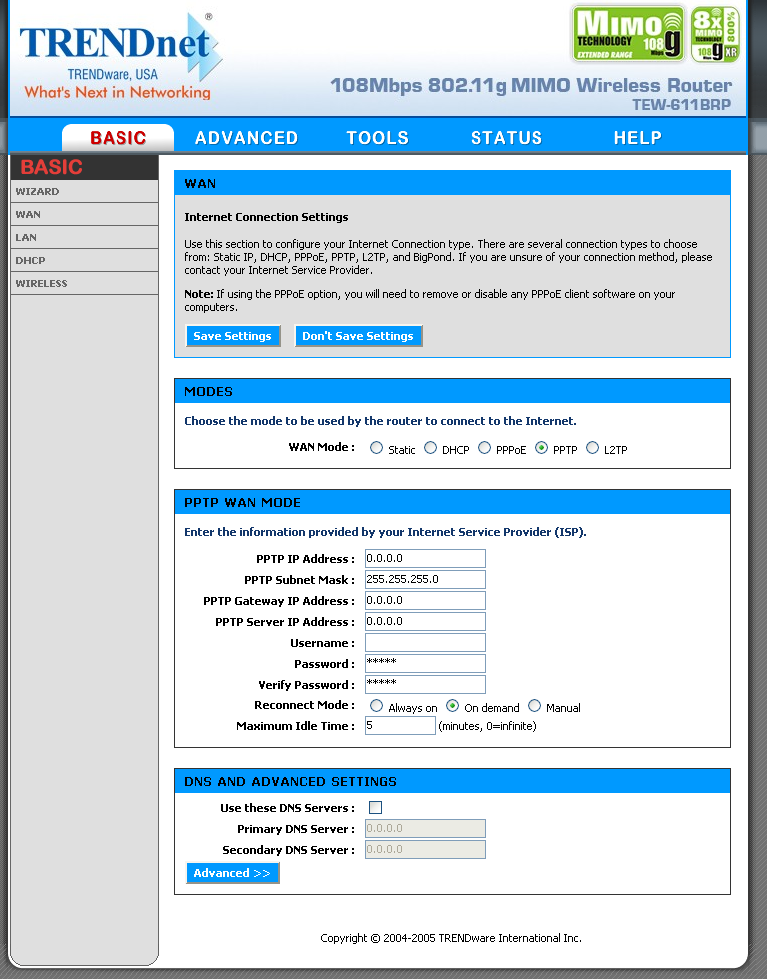The width and height of the screenshot is (767, 979).
Task: Open the TOOLS tab
Action: click(x=378, y=137)
